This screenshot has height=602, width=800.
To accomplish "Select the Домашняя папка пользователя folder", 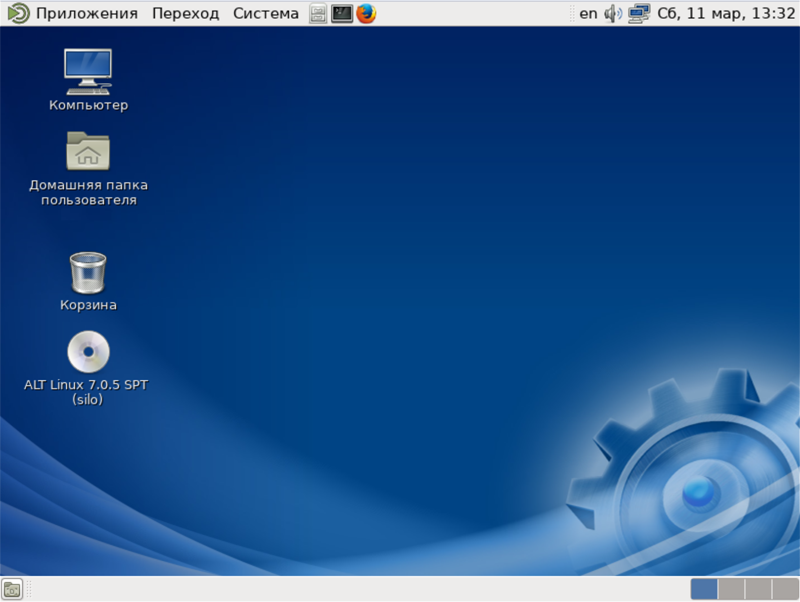I will click(x=88, y=152).
